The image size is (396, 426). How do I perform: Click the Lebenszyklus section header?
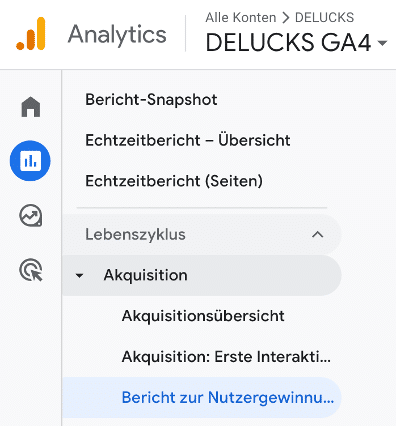click(x=202, y=235)
